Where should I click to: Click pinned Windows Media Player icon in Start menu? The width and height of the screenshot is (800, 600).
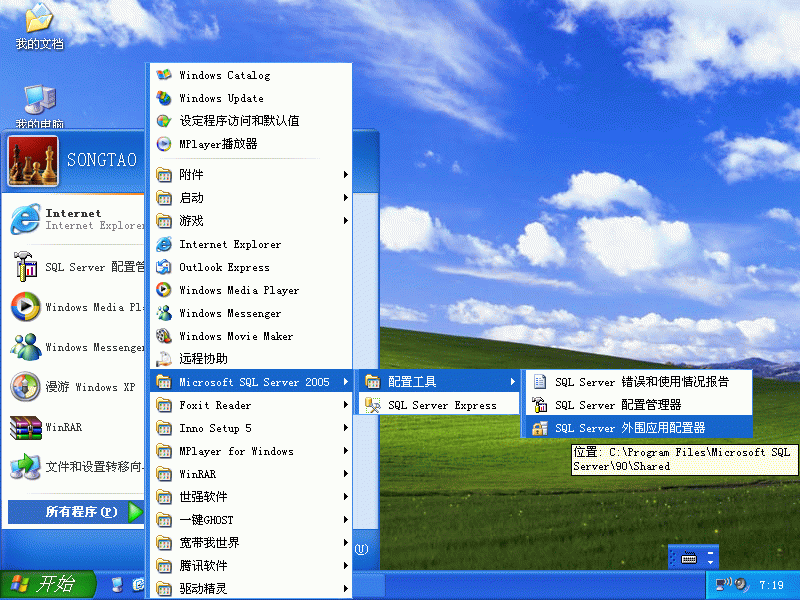[25, 307]
